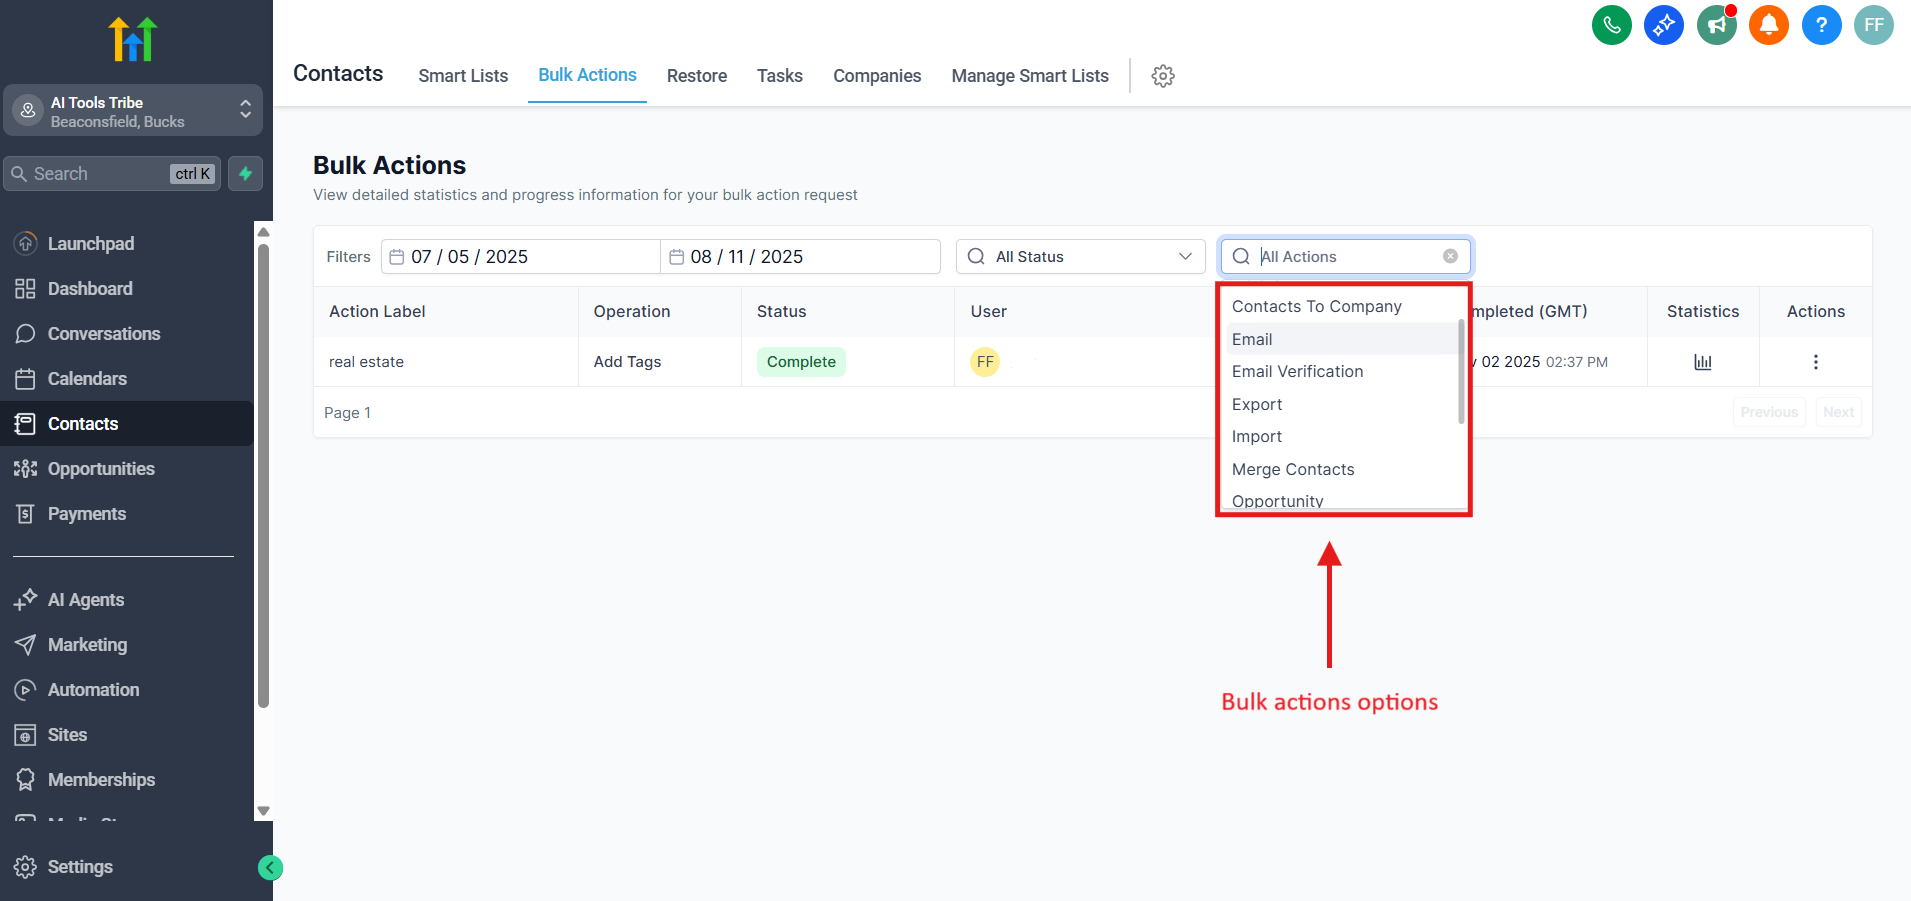View announcements via the megaphone icon

click(x=1716, y=25)
